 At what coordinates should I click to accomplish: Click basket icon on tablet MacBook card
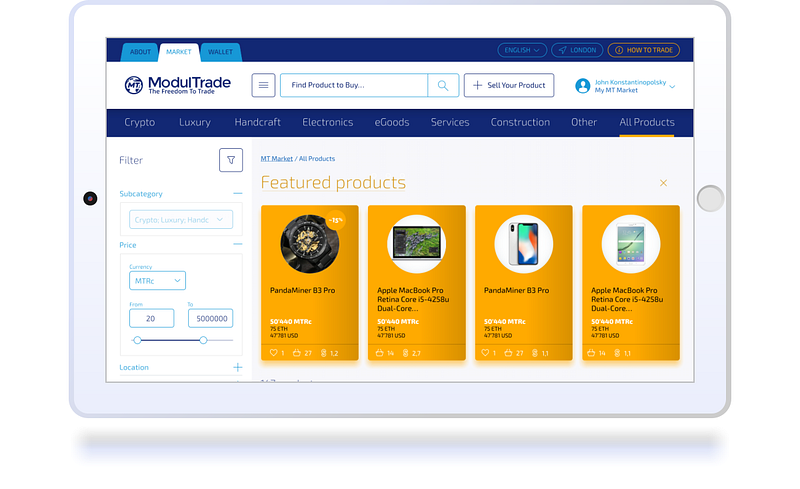pos(591,353)
